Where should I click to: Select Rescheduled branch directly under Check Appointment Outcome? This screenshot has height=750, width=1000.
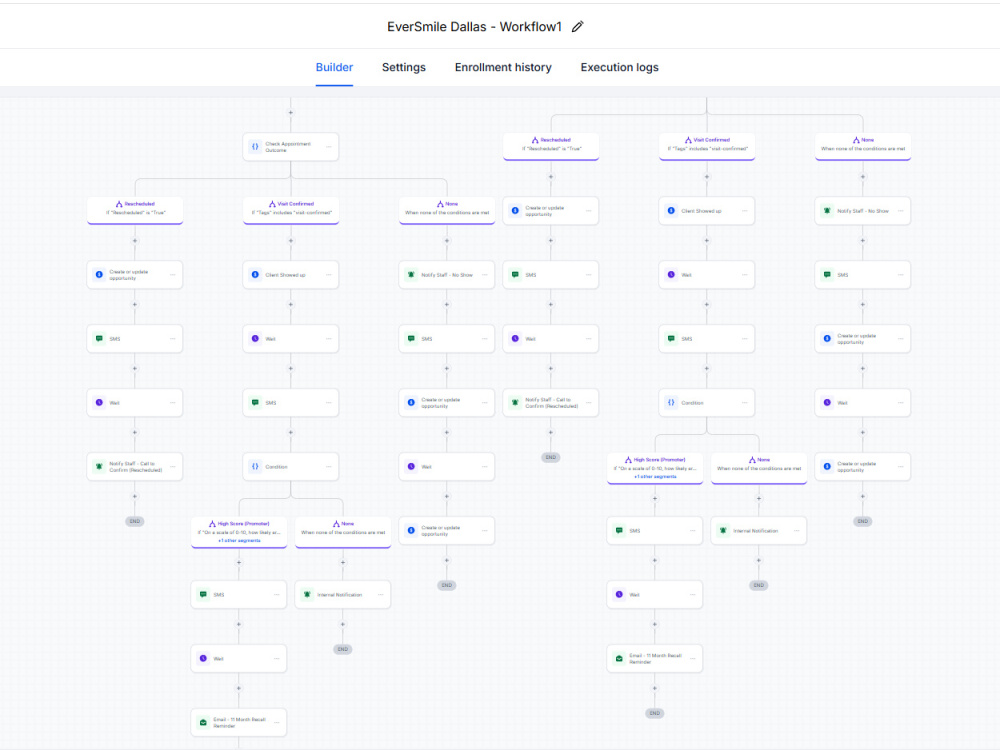[x=135, y=210]
